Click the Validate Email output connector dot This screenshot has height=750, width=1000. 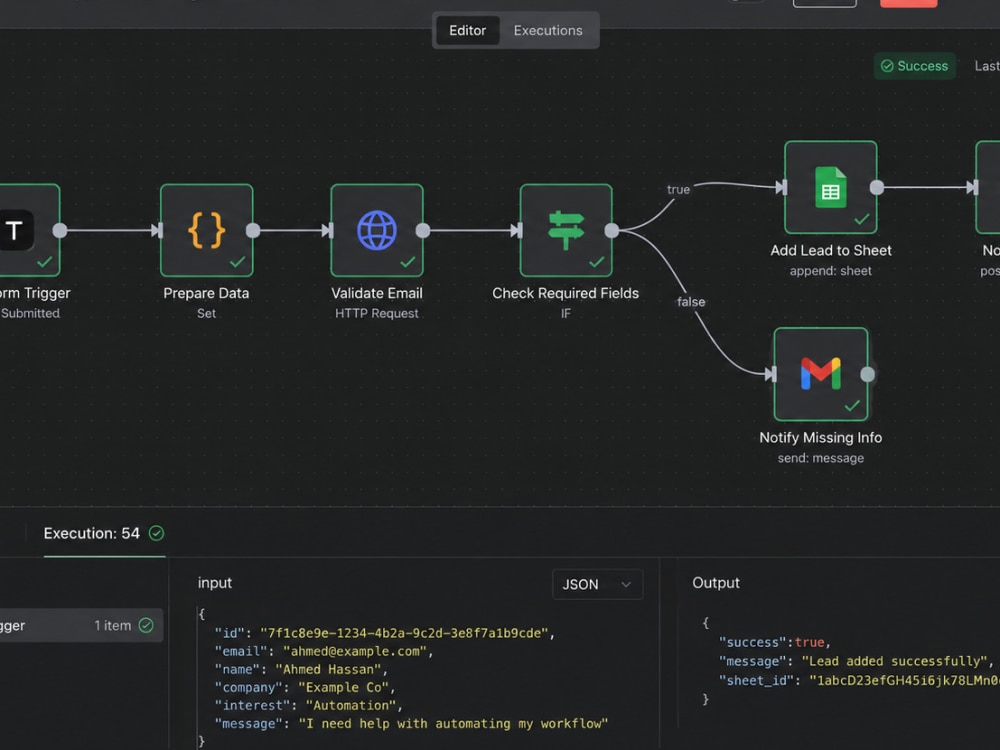[x=423, y=230]
